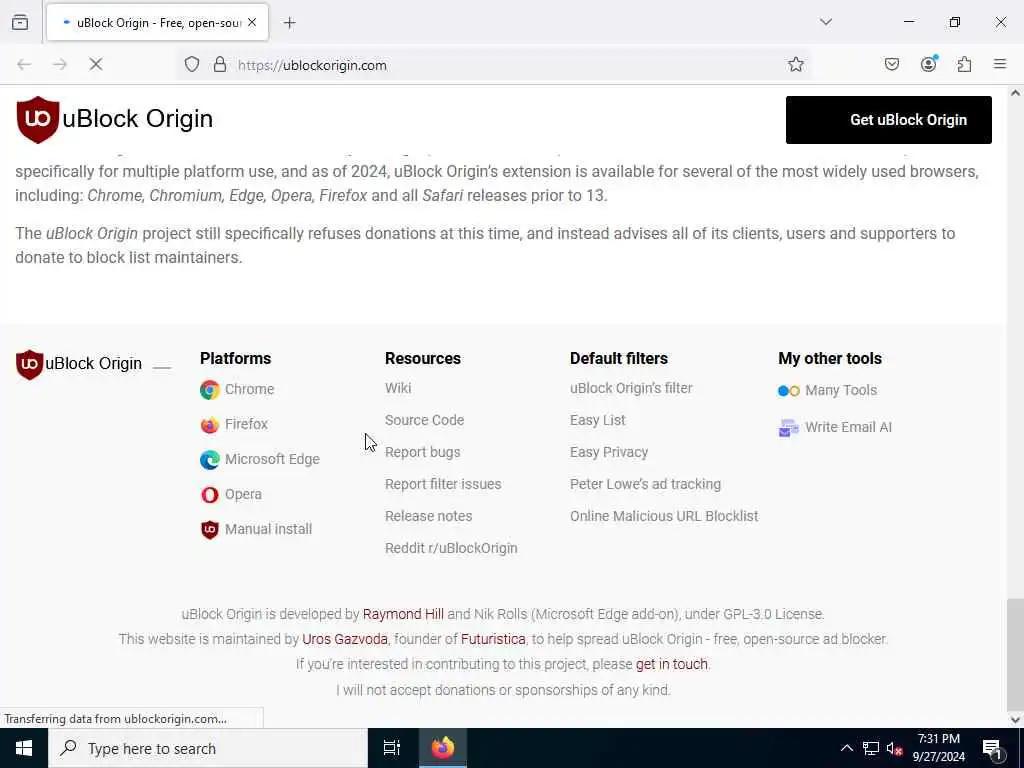Go back with the browser back arrow

click(x=24, y=64)
